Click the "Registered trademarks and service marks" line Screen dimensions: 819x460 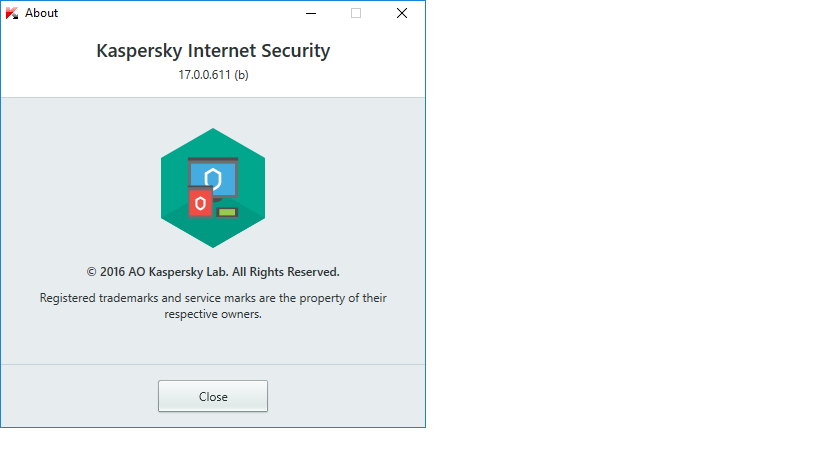click(x=213, y=298)
